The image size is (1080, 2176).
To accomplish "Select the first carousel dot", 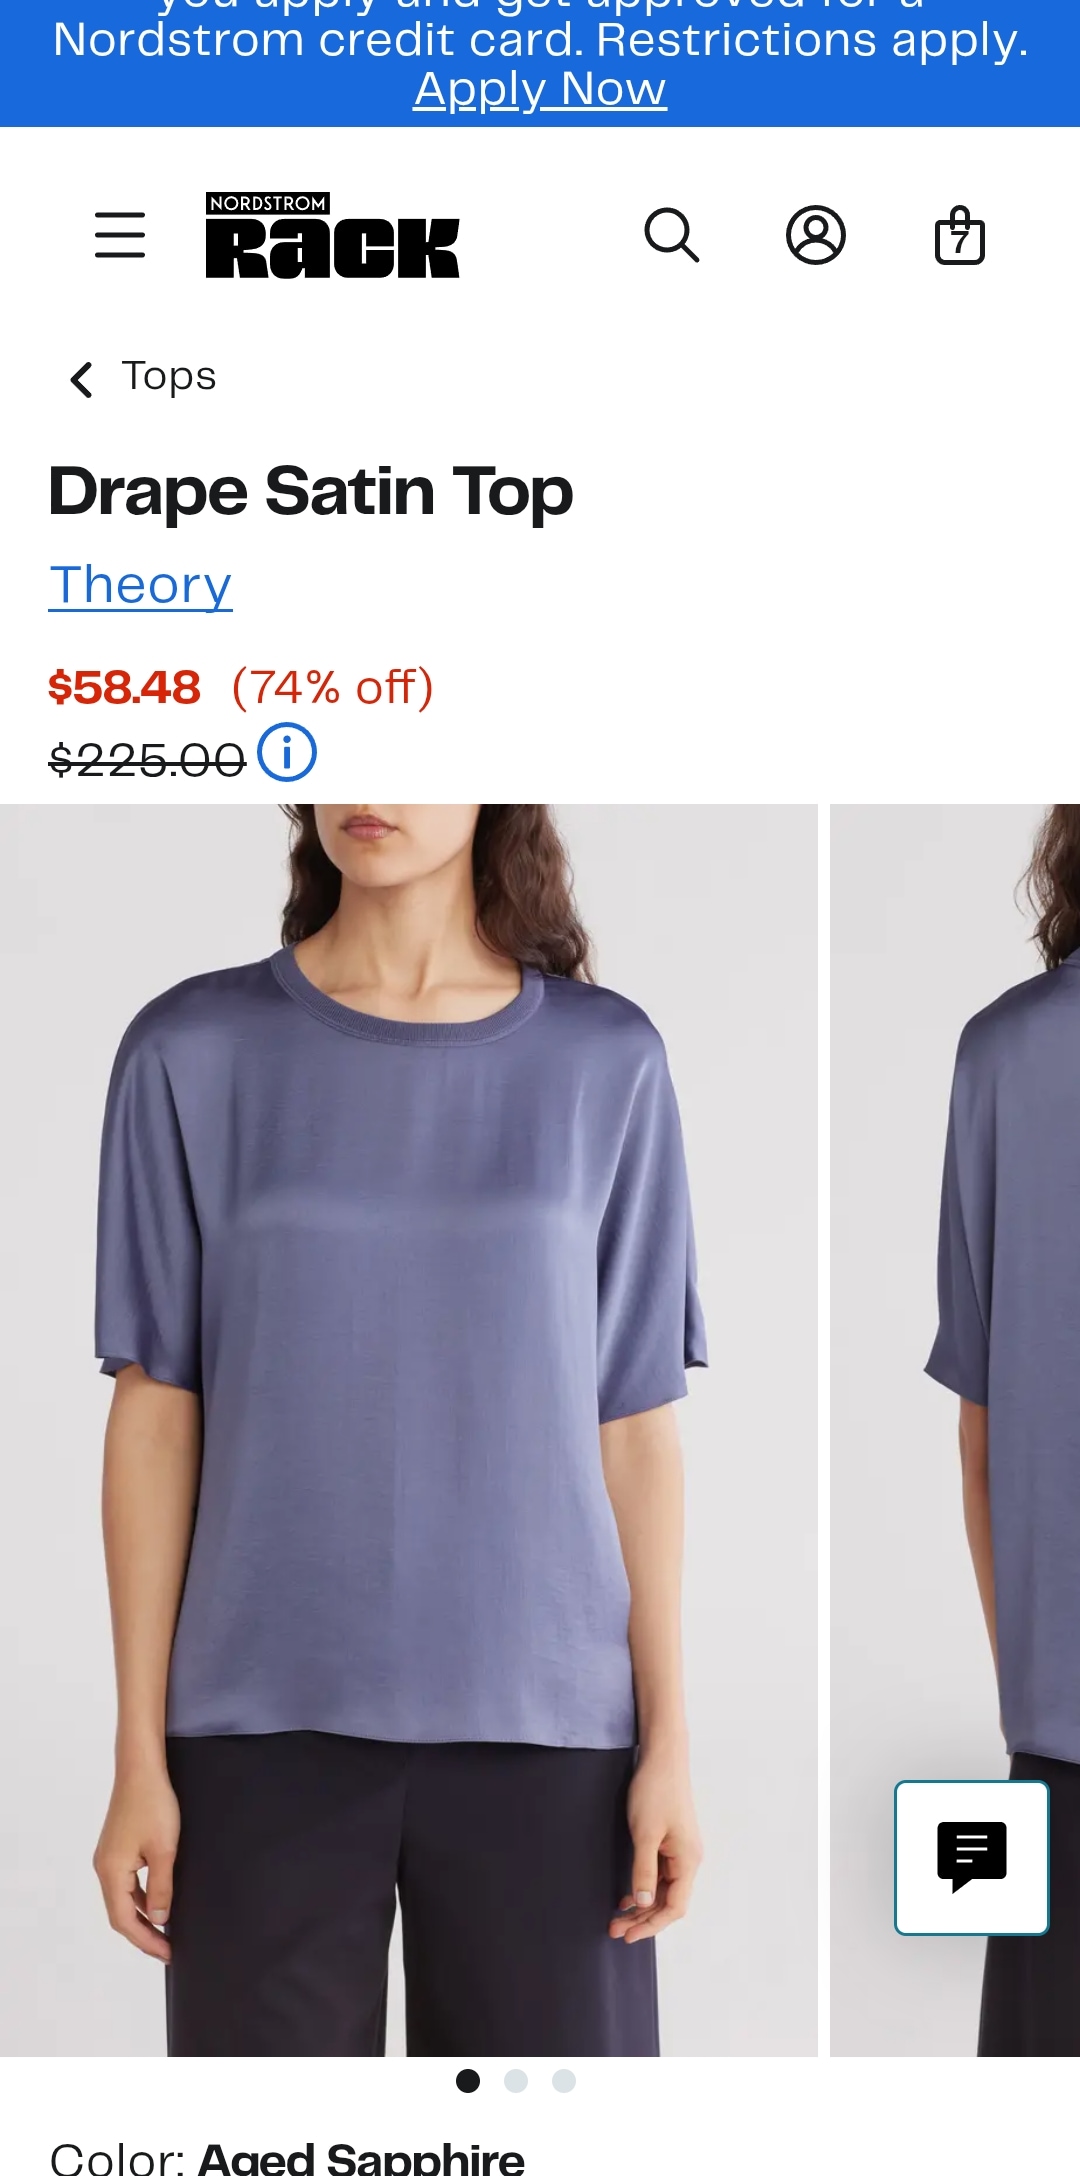I will (468, 2081).
